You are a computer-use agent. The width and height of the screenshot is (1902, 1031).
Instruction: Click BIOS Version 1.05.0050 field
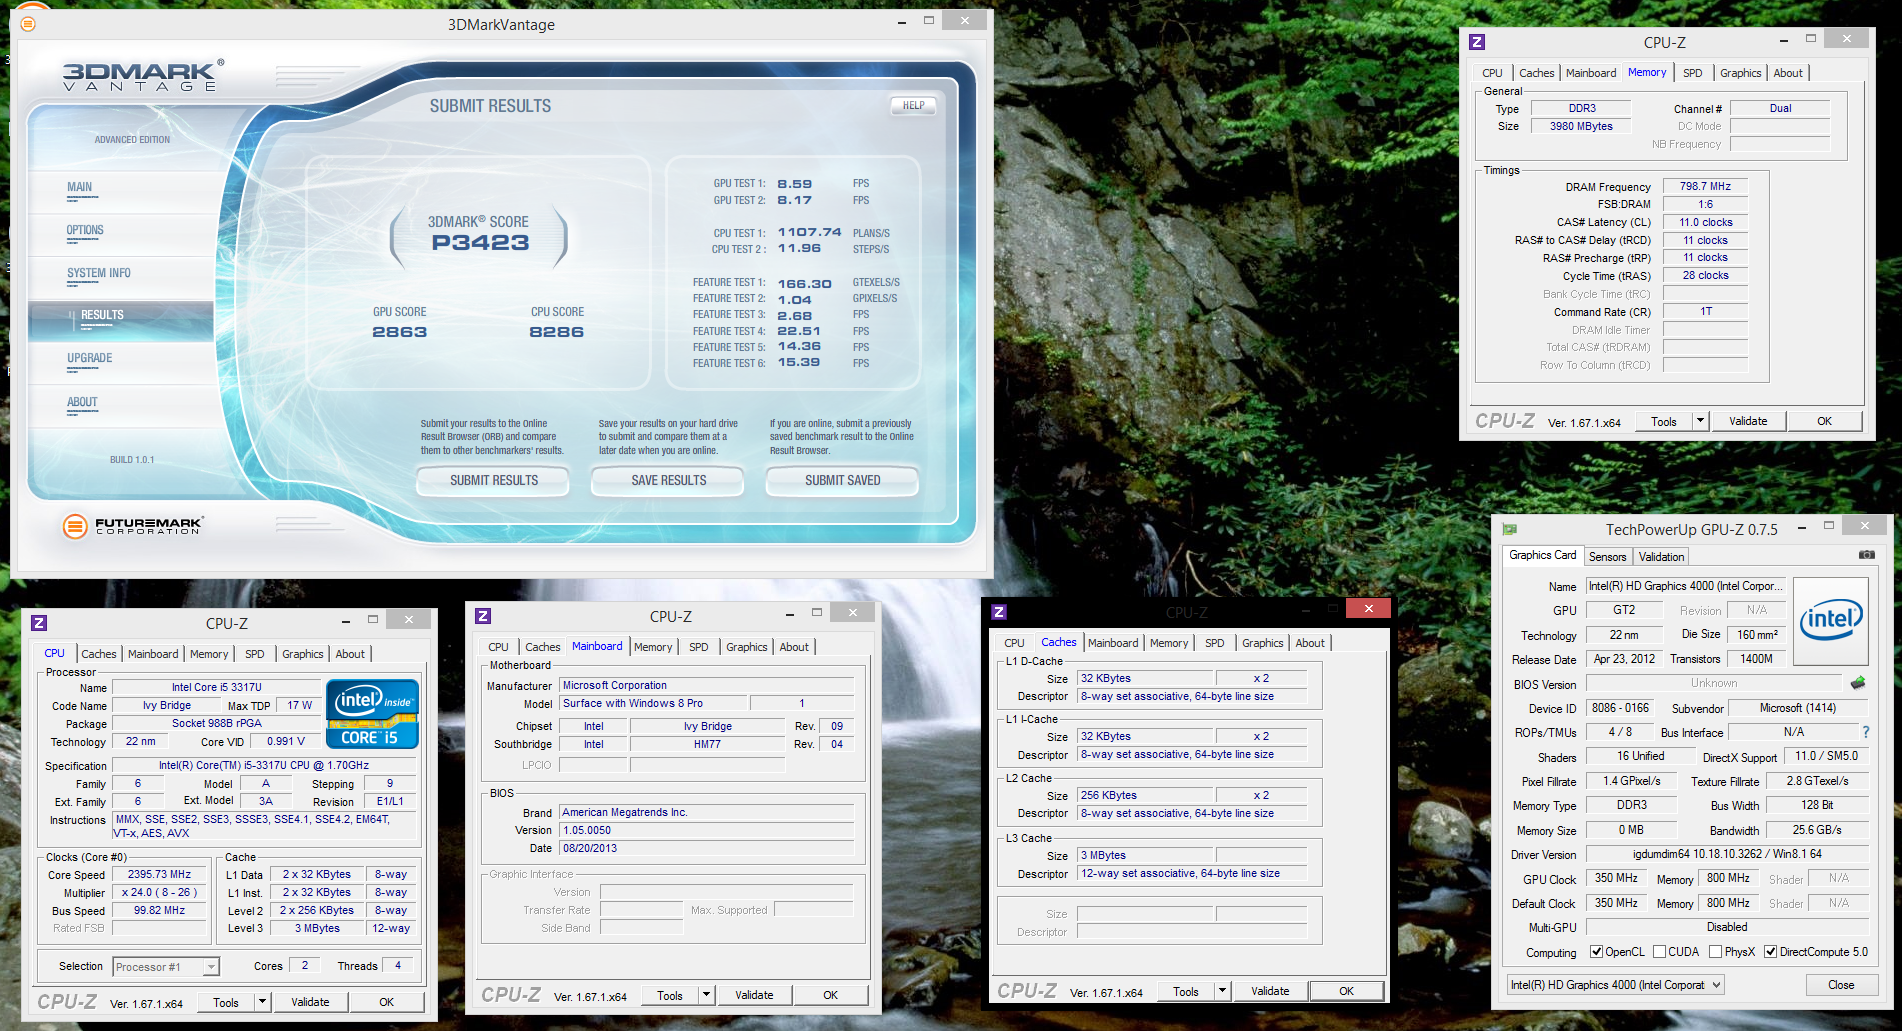[707, 830]
